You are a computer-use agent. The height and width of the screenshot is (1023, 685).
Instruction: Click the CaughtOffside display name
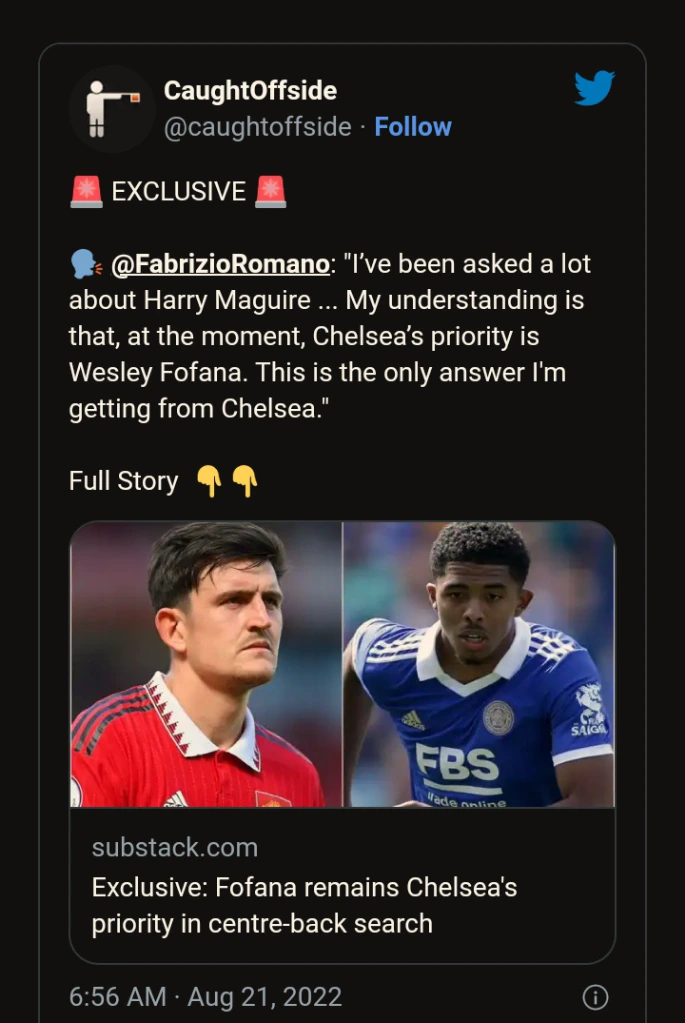coord(250,91)
